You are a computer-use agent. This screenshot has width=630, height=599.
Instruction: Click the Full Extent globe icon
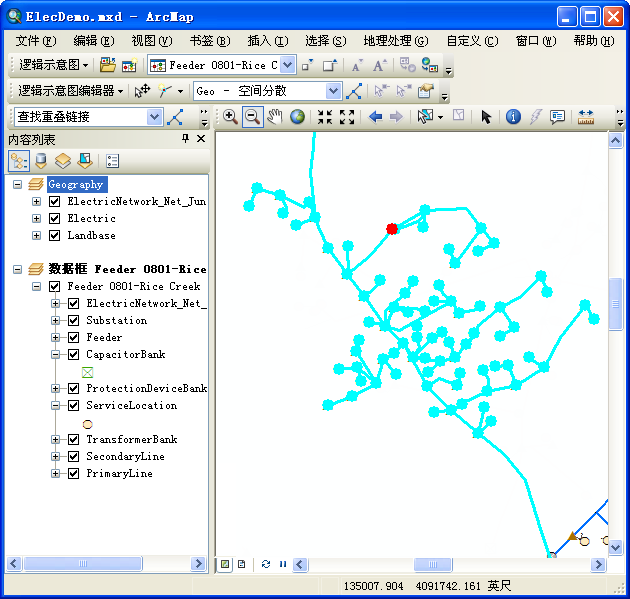click(x=297, y=117)
